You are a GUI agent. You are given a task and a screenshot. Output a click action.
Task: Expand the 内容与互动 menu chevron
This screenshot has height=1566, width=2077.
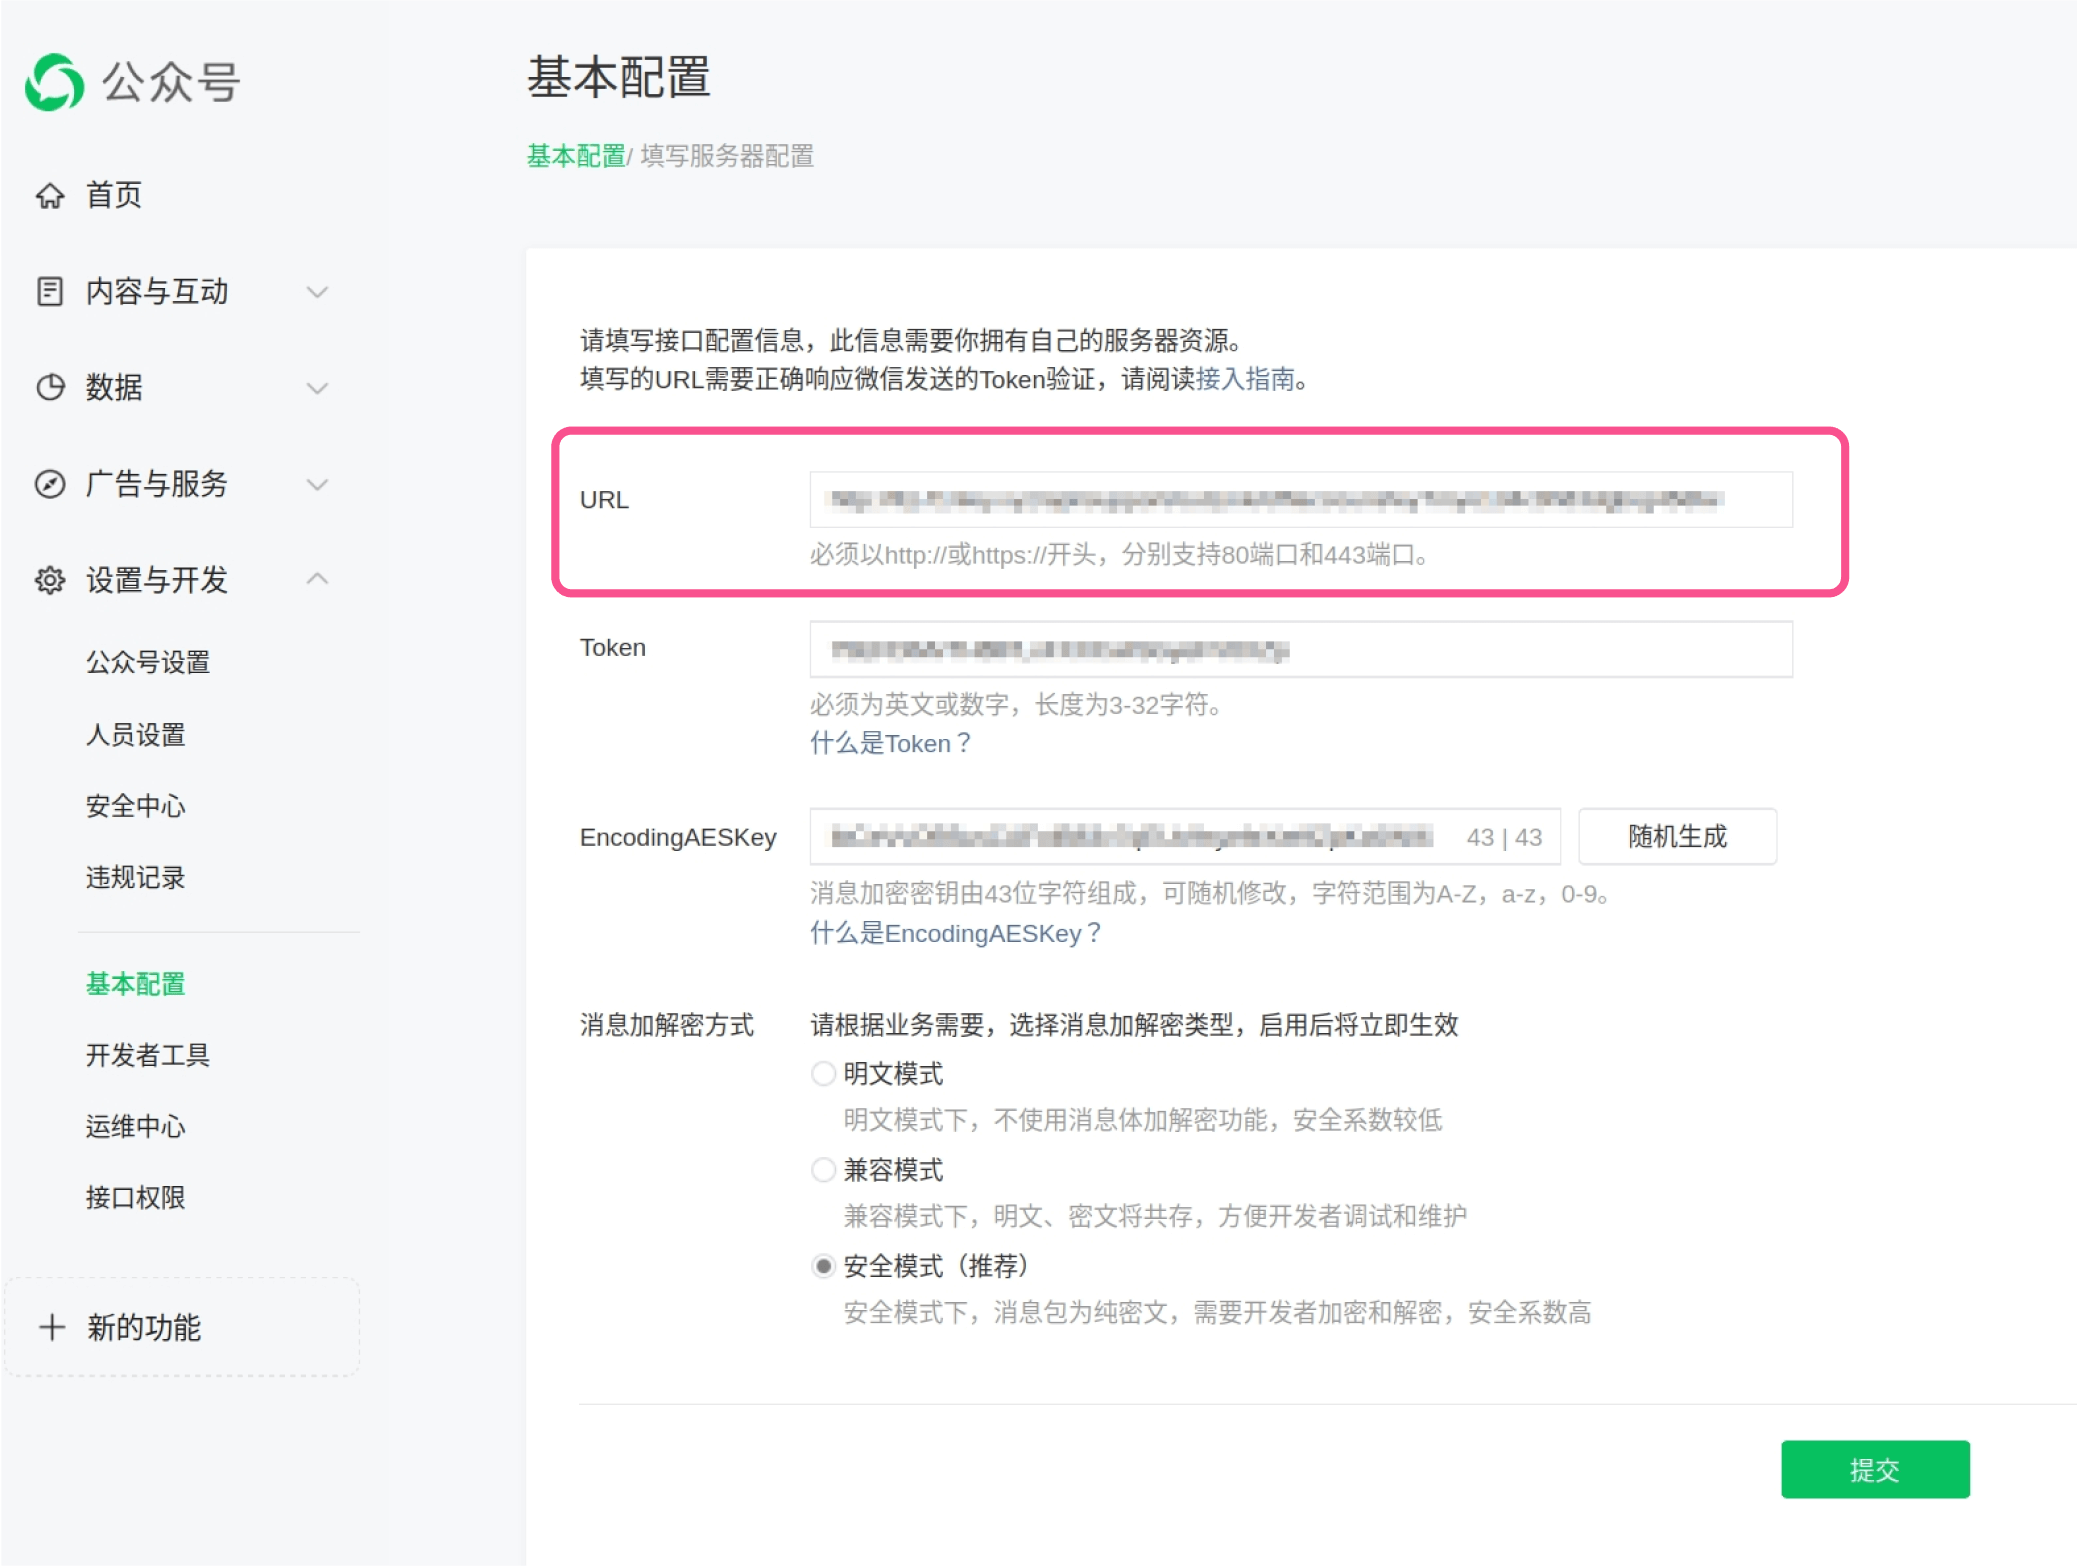point(317,292)
